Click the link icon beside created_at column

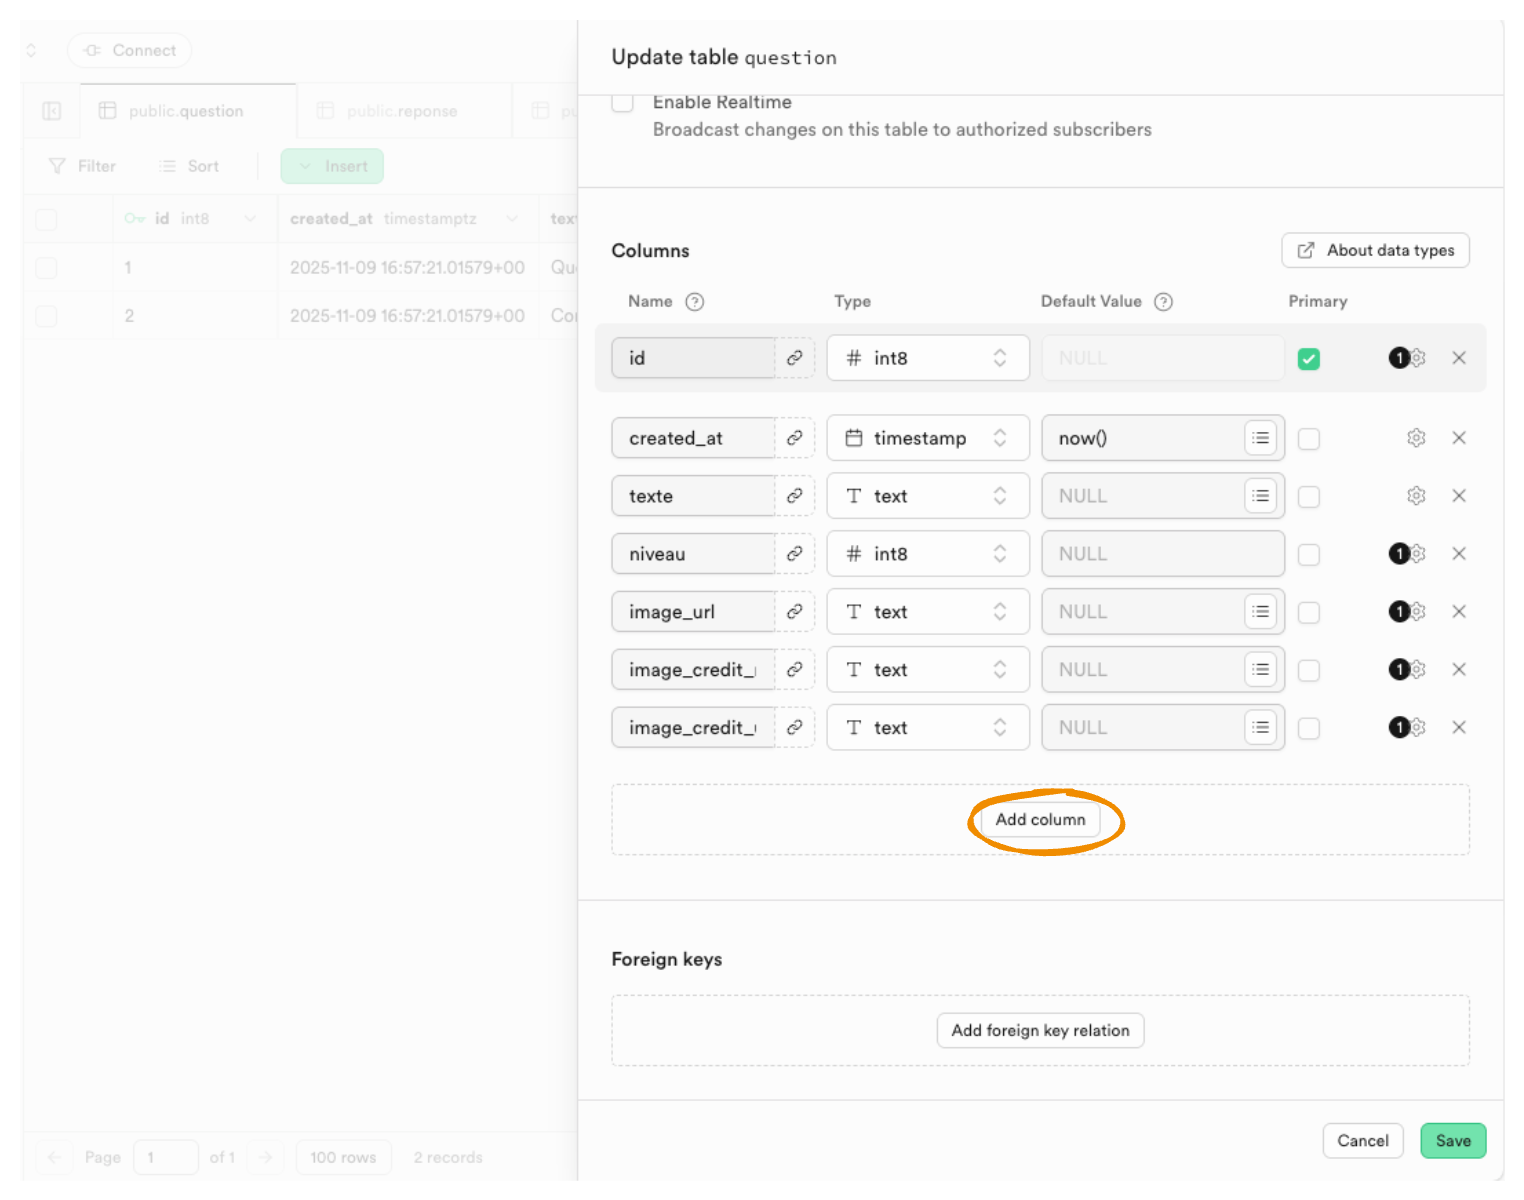[x=794, y=438]
